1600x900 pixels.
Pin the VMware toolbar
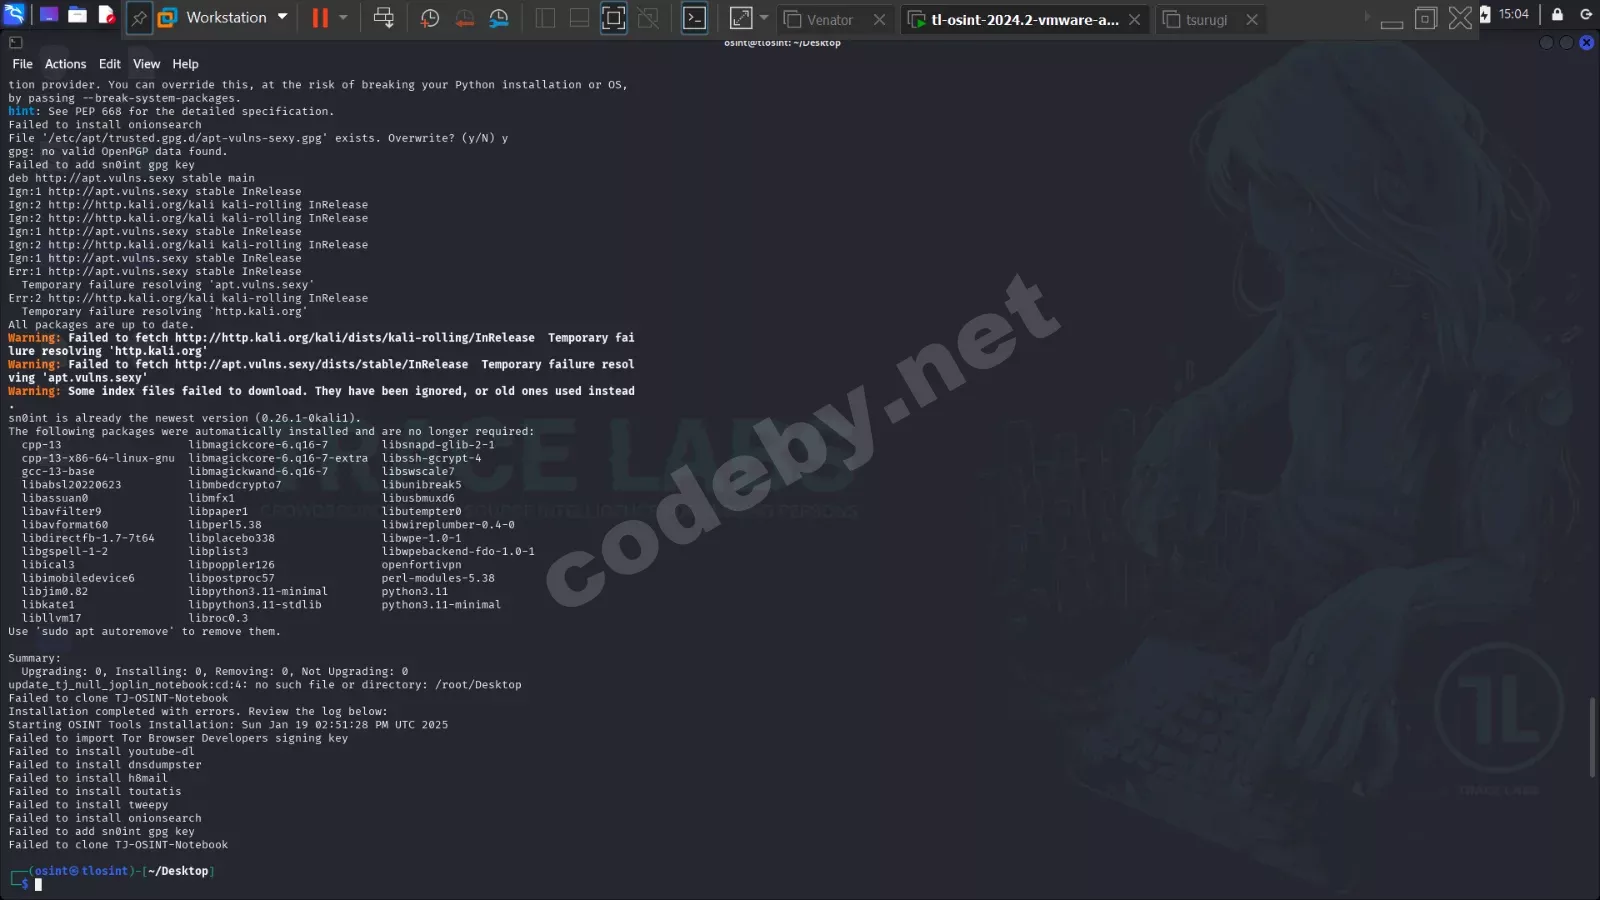(139, 17)
